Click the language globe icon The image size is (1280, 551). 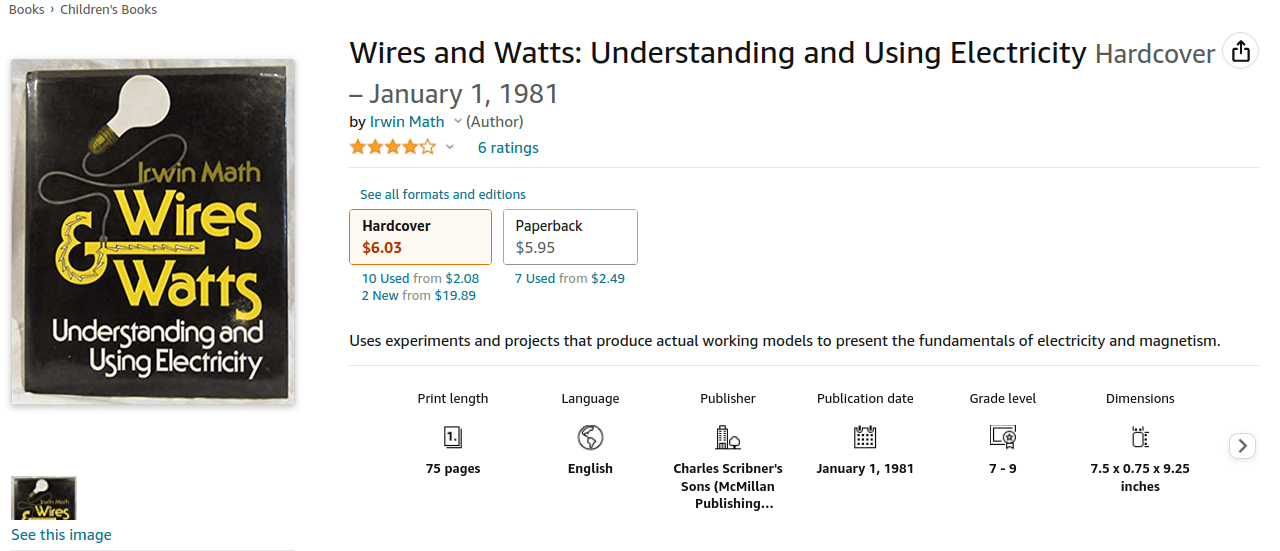(x=590, y=437)
